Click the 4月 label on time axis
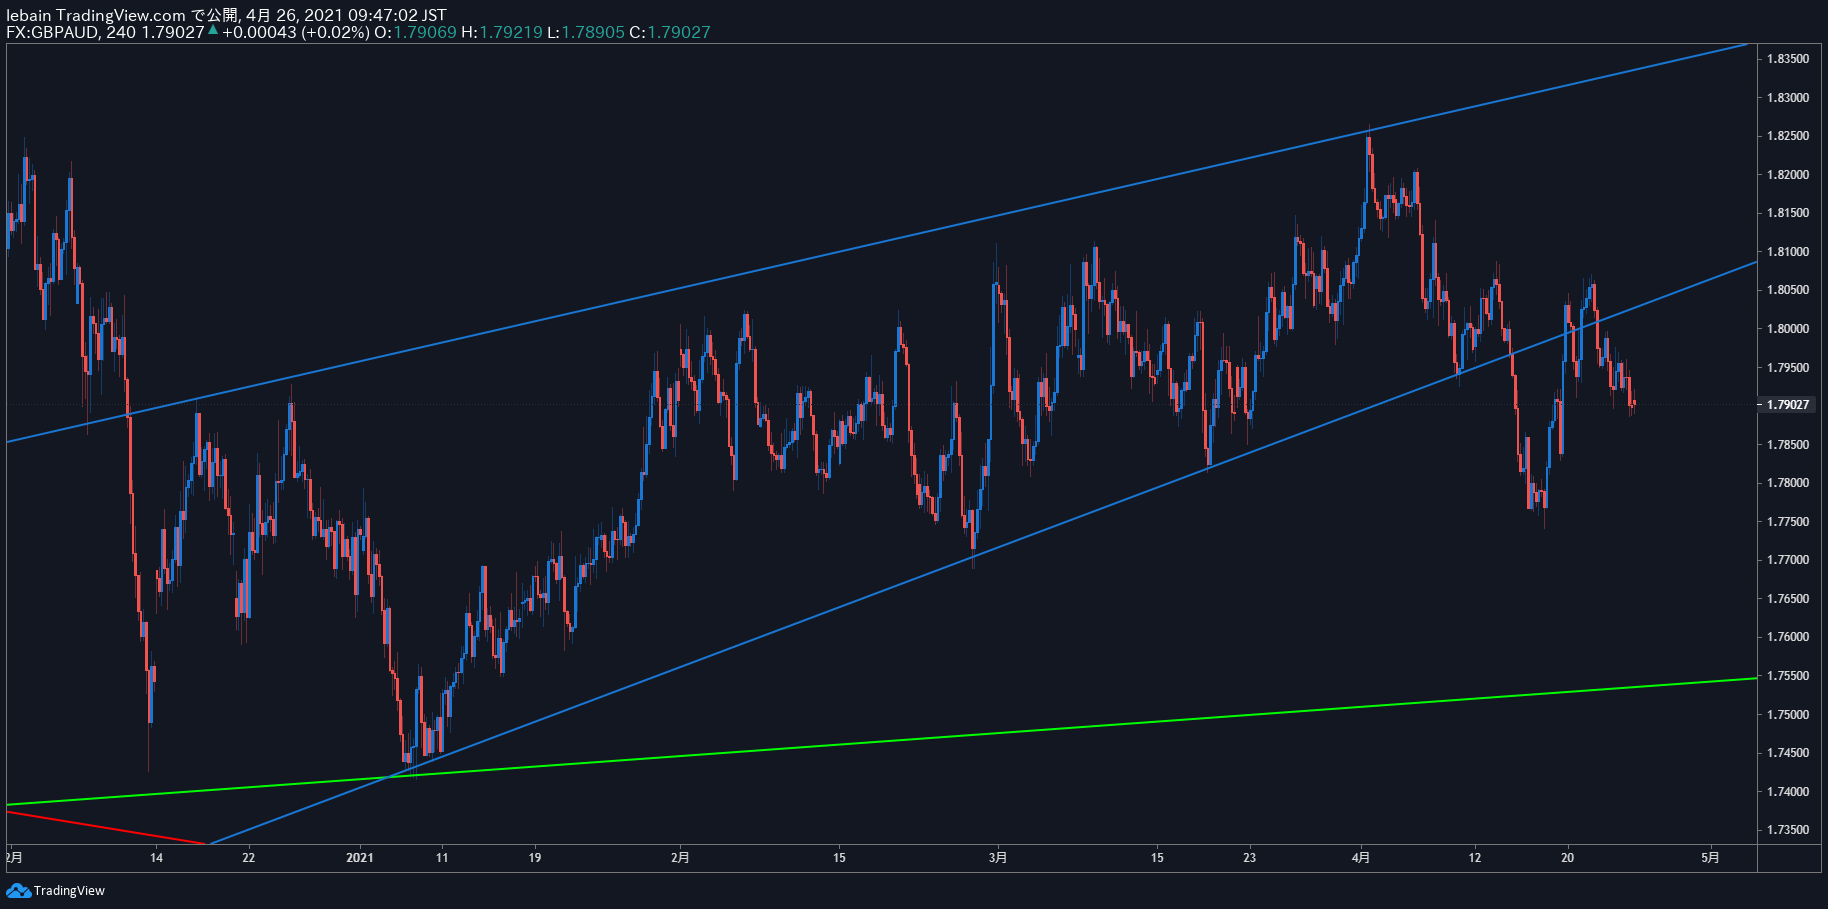Image resolution: width=1828 pixels, height=909 pixels. point(1361,857)
